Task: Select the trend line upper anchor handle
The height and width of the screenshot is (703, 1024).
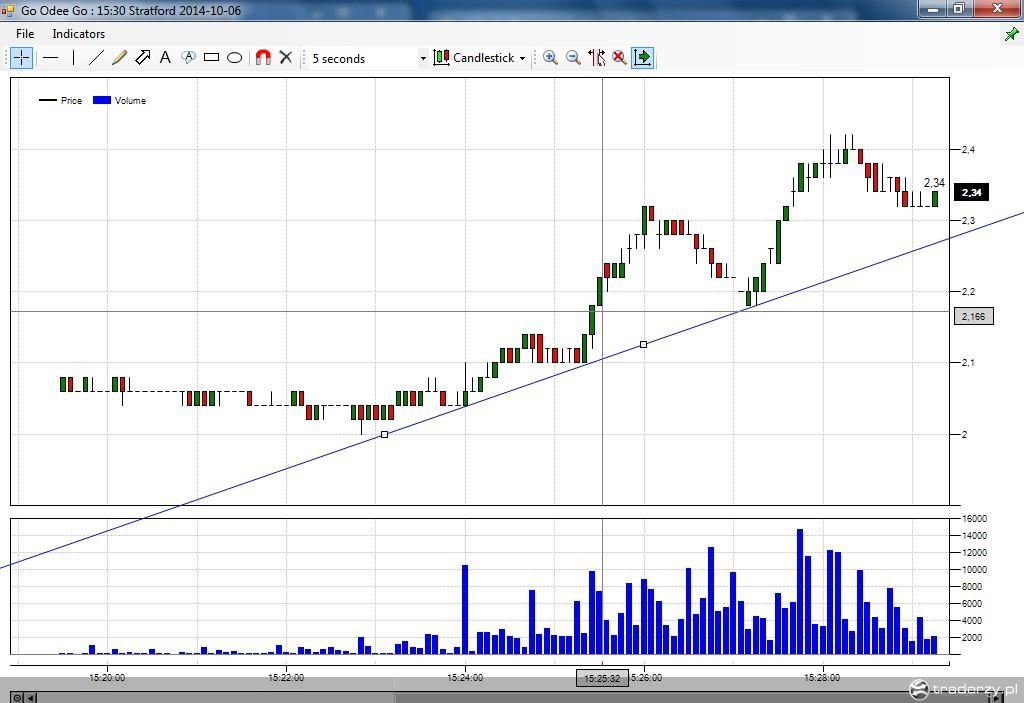Action: [x=643, y=344]
